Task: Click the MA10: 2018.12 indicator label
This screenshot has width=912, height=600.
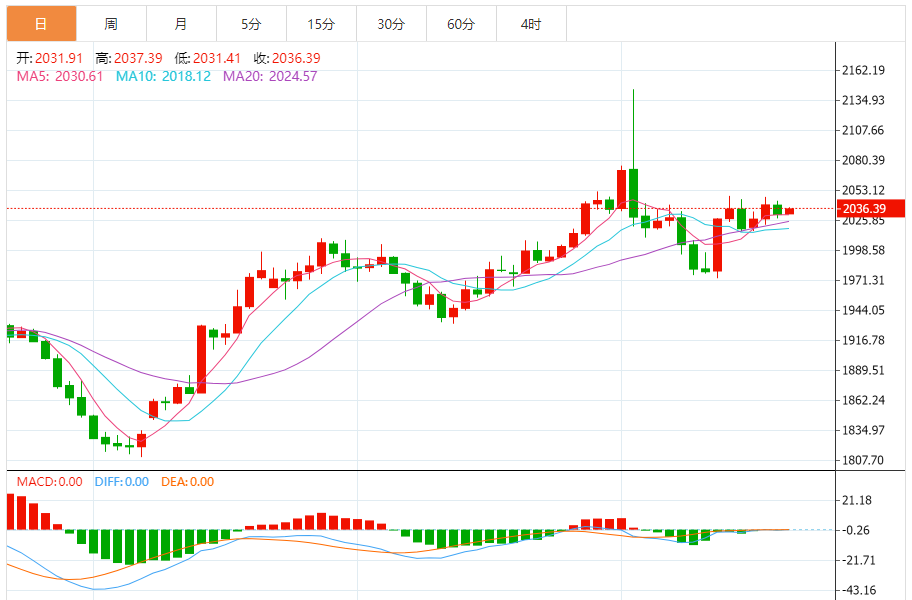Action: (163, 76)
